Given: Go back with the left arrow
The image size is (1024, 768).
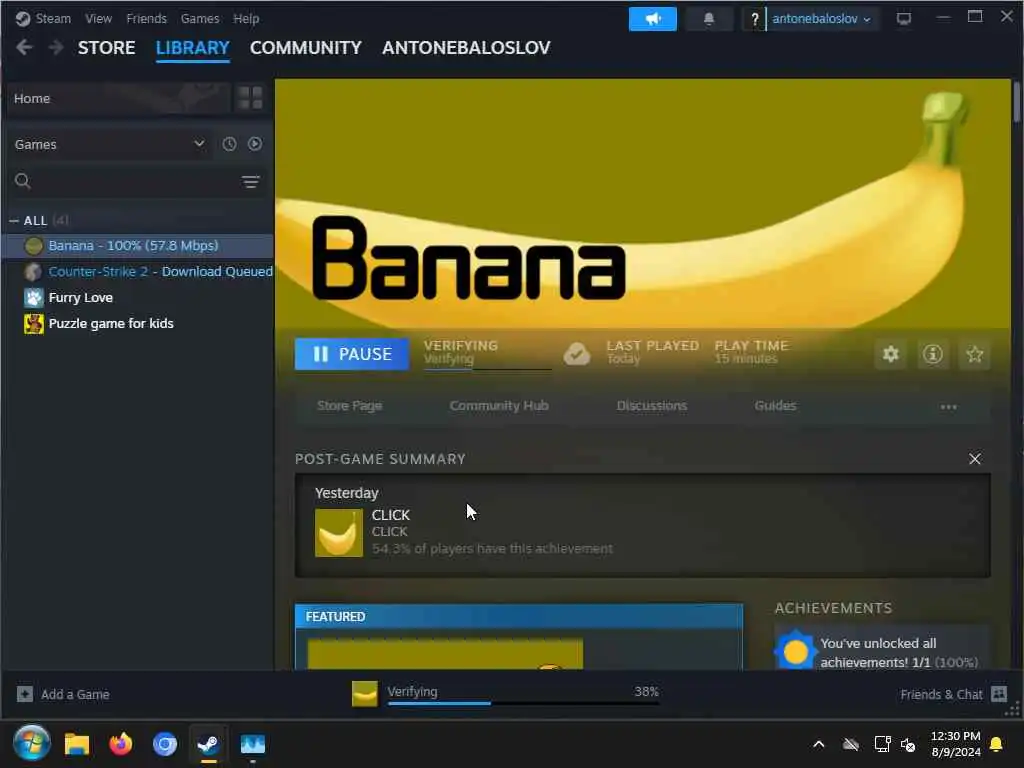Looking at the screenshot, I should (x=24, y=48).
